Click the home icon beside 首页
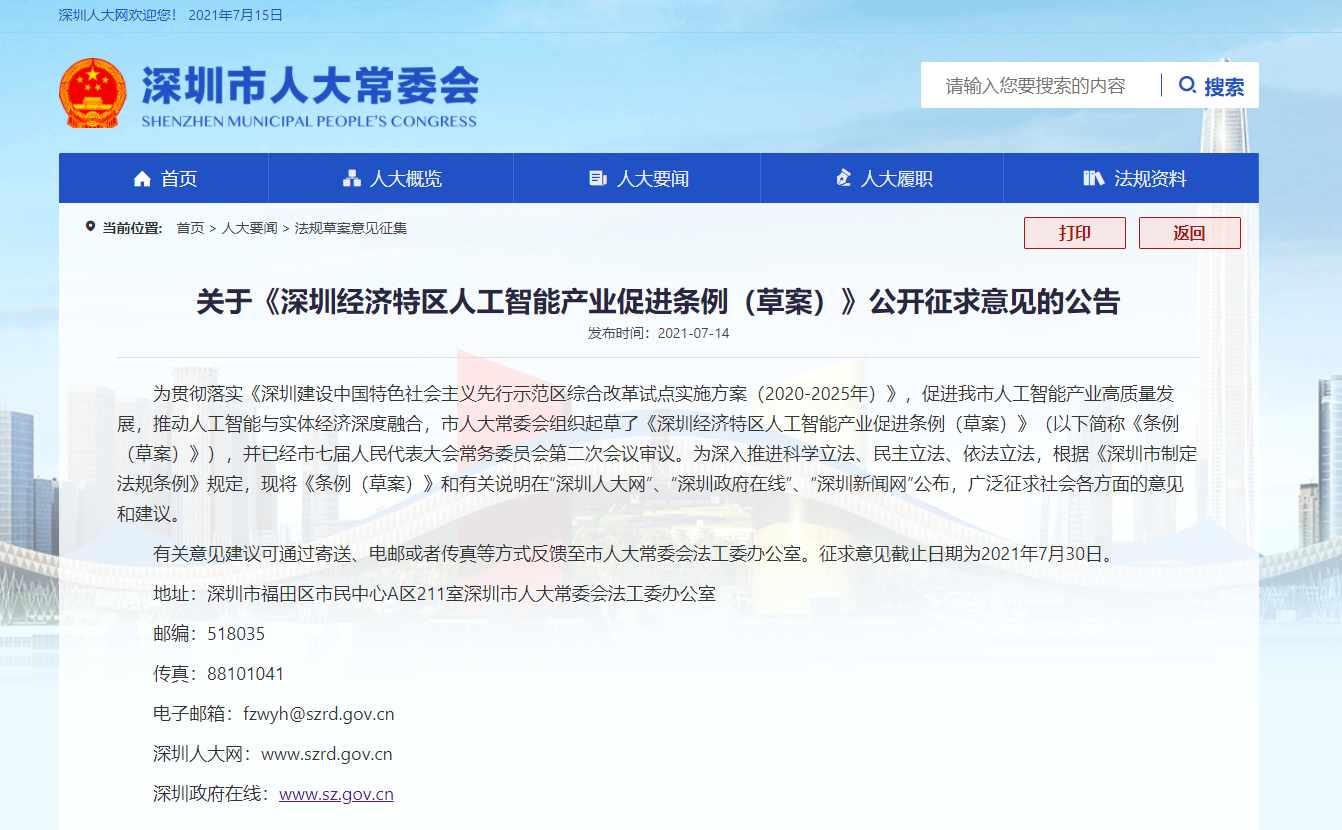The width and height of the screenshot is (1342, 830). pyautogui.click(x=142, y=179)
